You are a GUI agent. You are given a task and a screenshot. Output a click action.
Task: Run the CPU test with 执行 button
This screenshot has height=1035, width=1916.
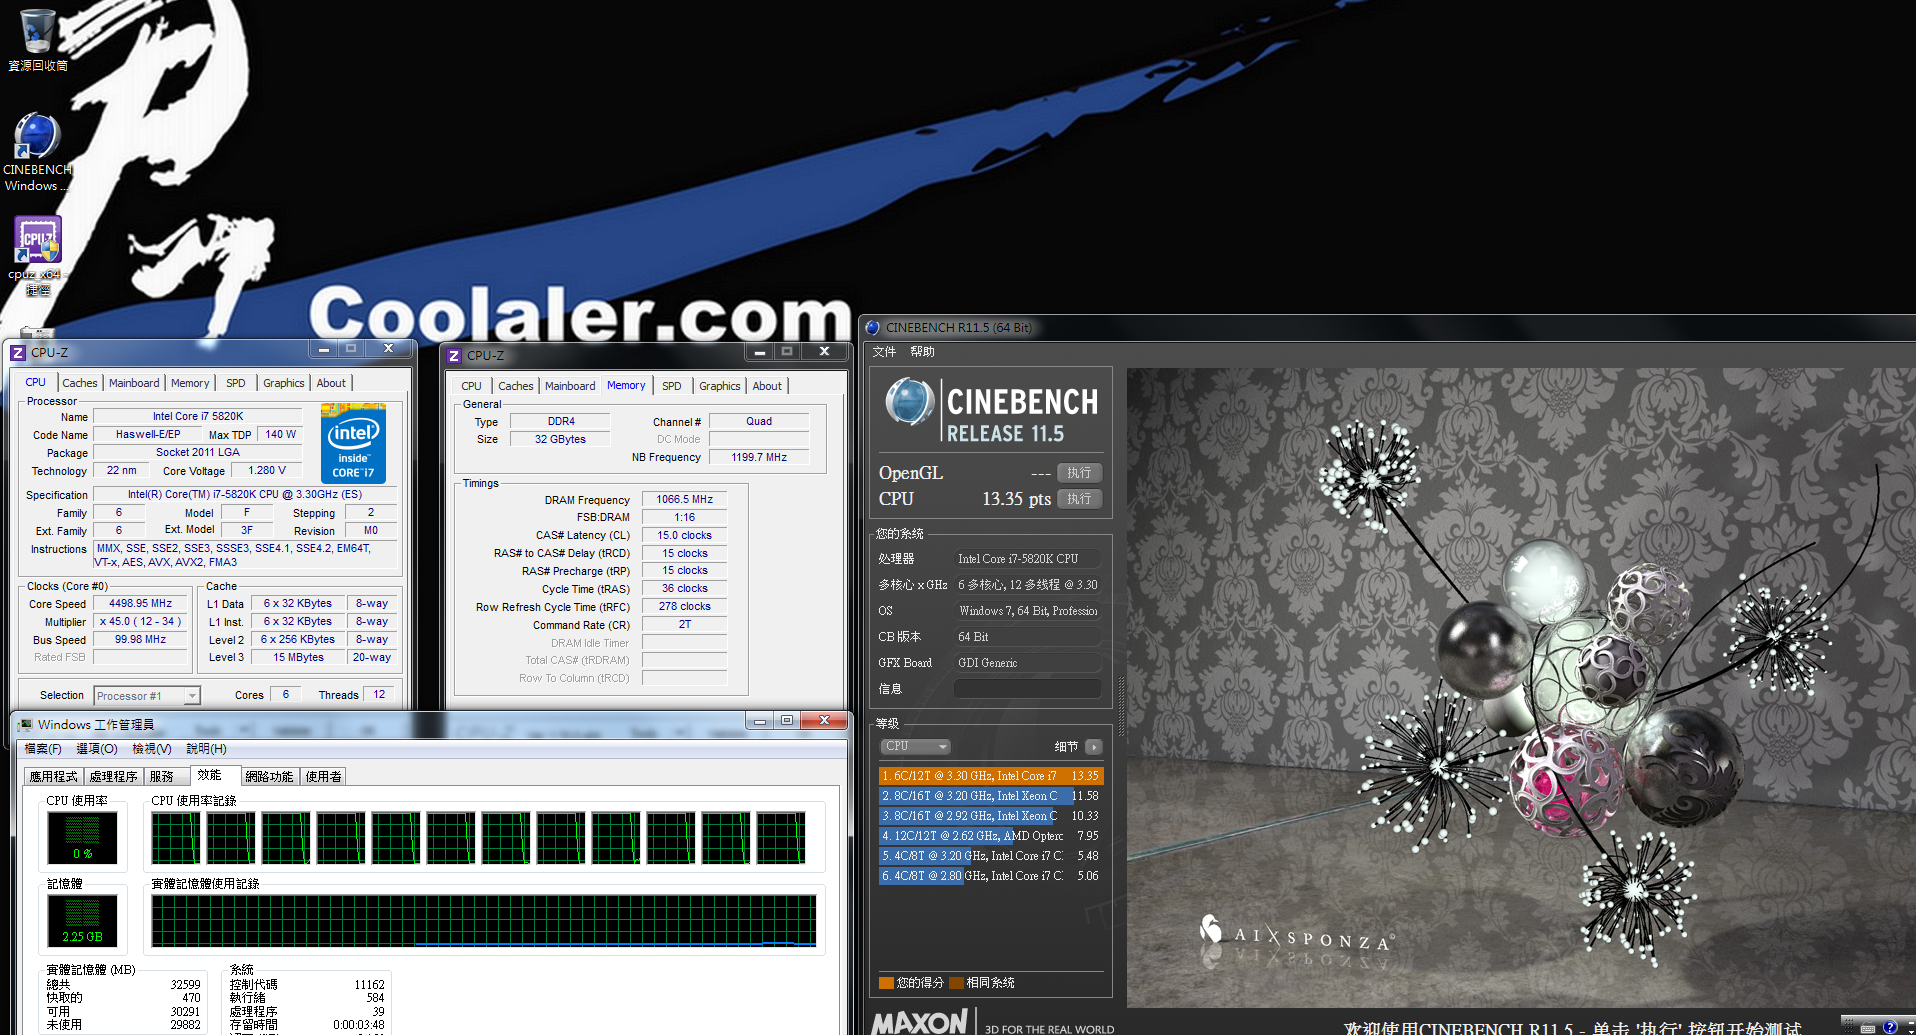[x=1079, y=499]
